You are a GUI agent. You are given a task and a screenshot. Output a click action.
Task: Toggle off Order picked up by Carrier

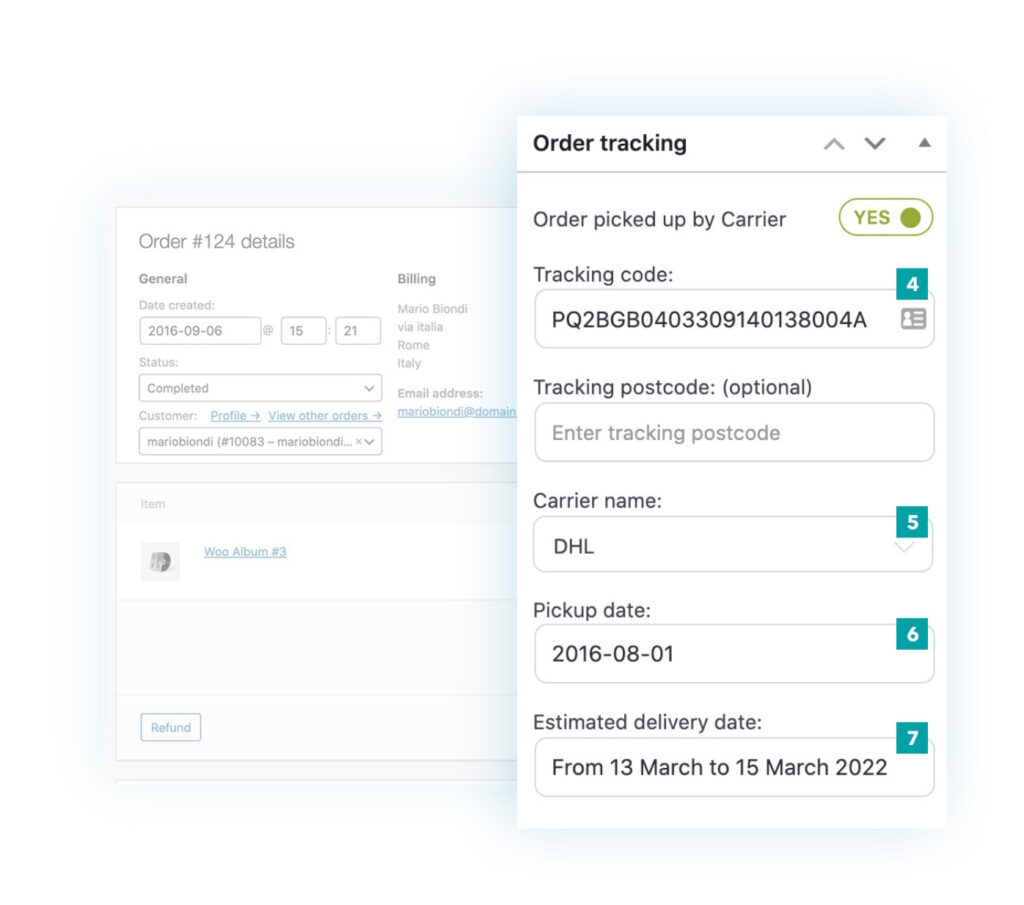(884, 217)
